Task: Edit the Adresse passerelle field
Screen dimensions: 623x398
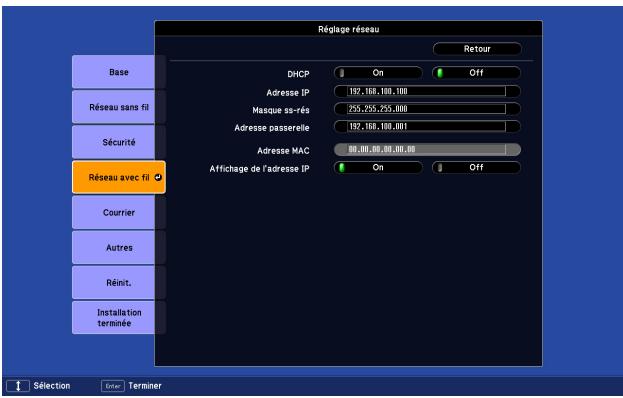Action: click(x=427, y=126)
